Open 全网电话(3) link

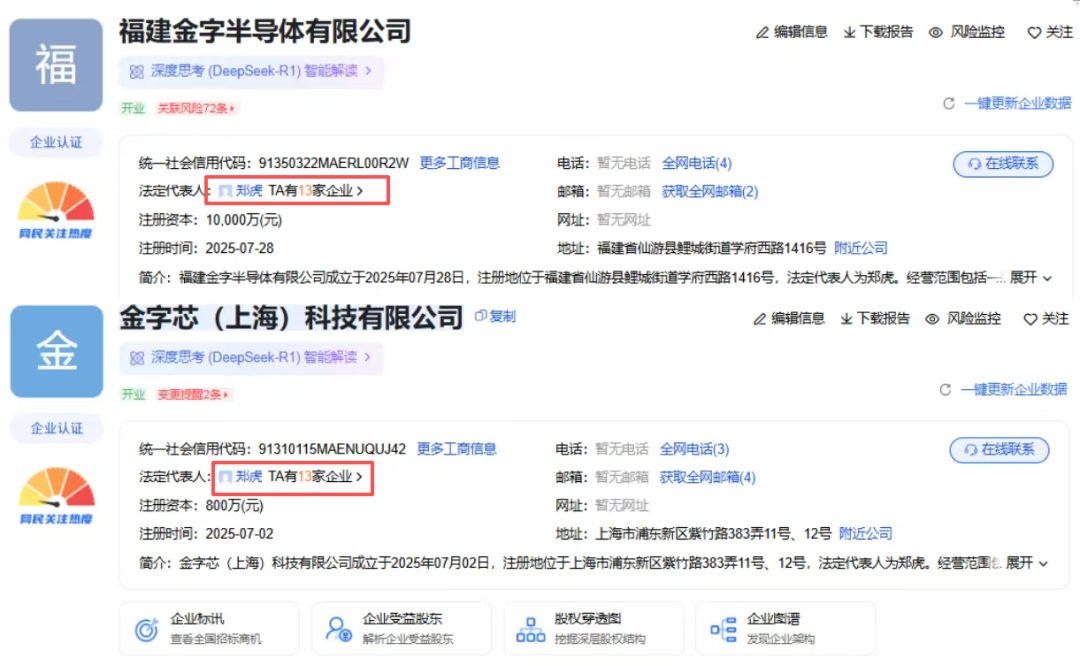pos(694,449)
